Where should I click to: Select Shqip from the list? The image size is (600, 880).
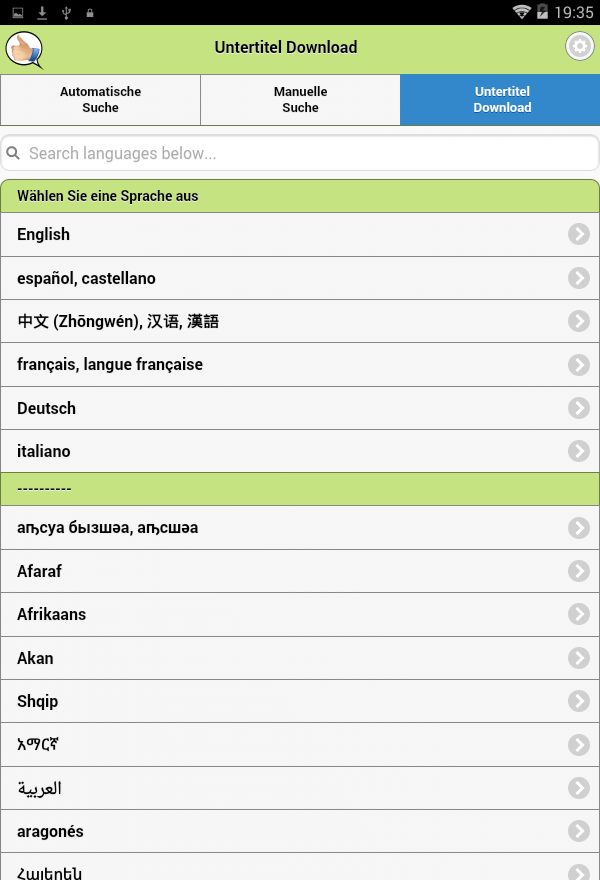300,701
